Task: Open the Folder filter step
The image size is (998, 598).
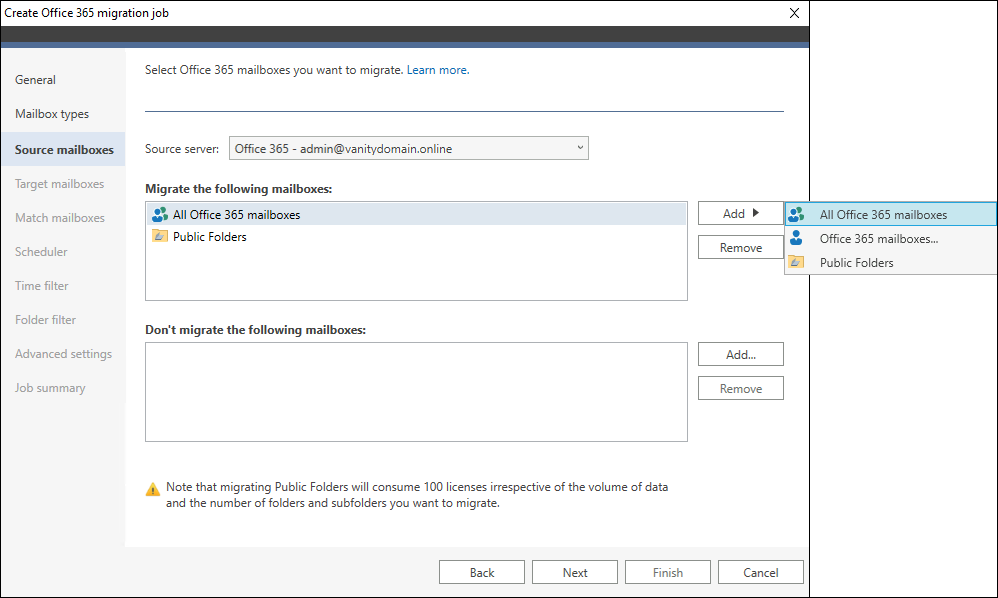Action: click(46, 320)
